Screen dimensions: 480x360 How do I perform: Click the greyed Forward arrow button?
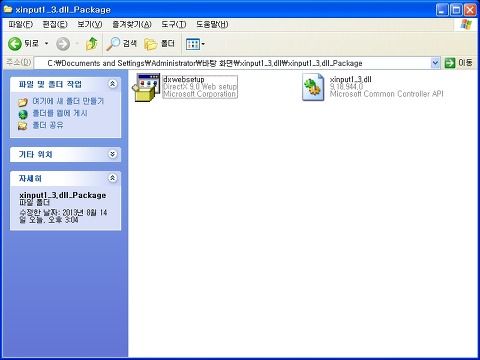63,44
